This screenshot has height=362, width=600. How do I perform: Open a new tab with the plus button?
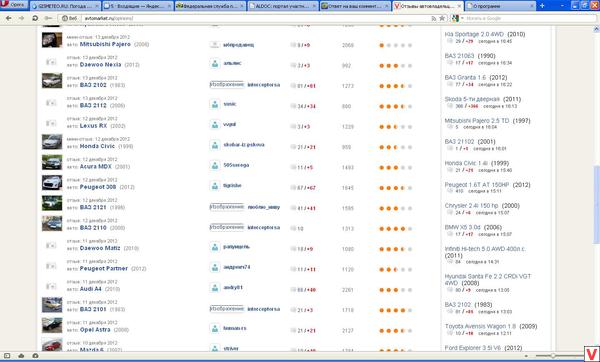coord(542,5)
